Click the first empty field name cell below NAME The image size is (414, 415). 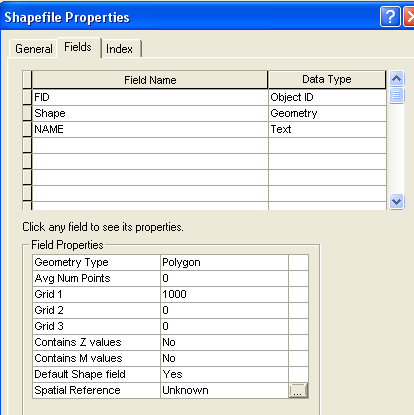tap(150, 145)
